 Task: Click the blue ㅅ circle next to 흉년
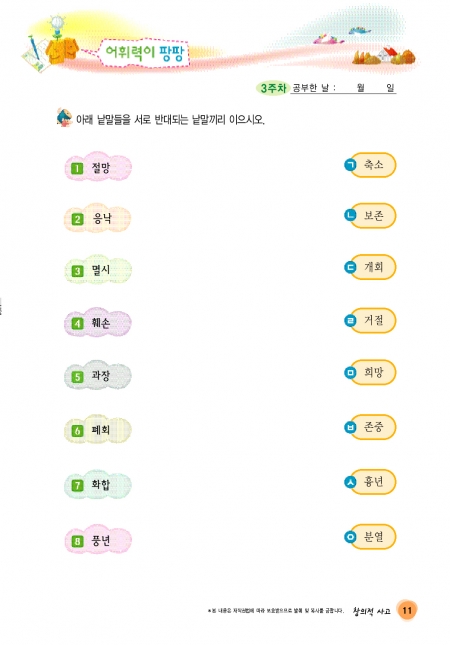350,481
